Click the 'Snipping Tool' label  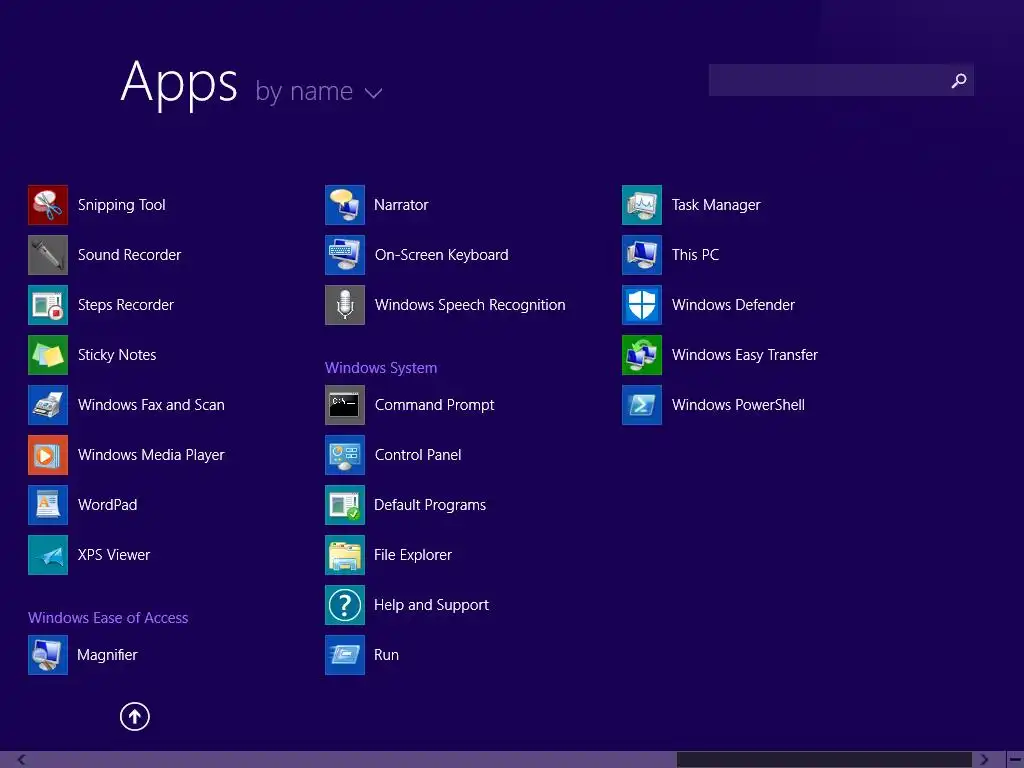pos(121,205)
